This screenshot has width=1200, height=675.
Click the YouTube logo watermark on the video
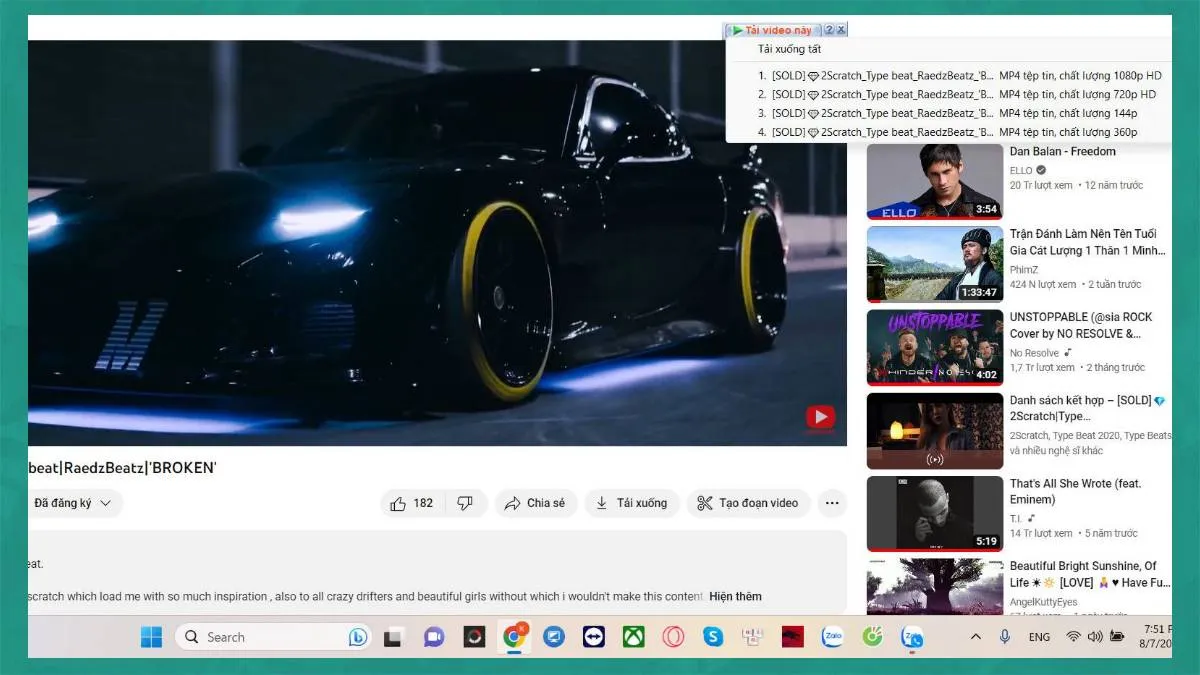coord(820,418)
